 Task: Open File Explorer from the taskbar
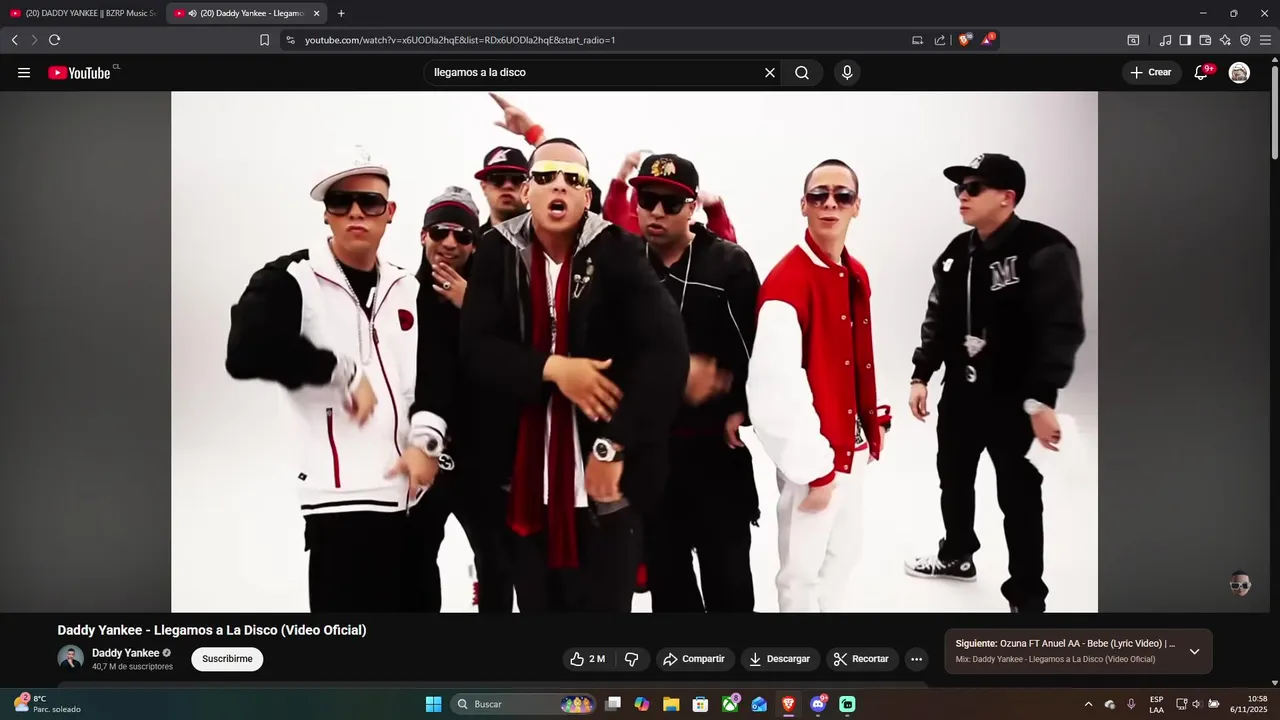pyautogui.click(x=671, y=704)
